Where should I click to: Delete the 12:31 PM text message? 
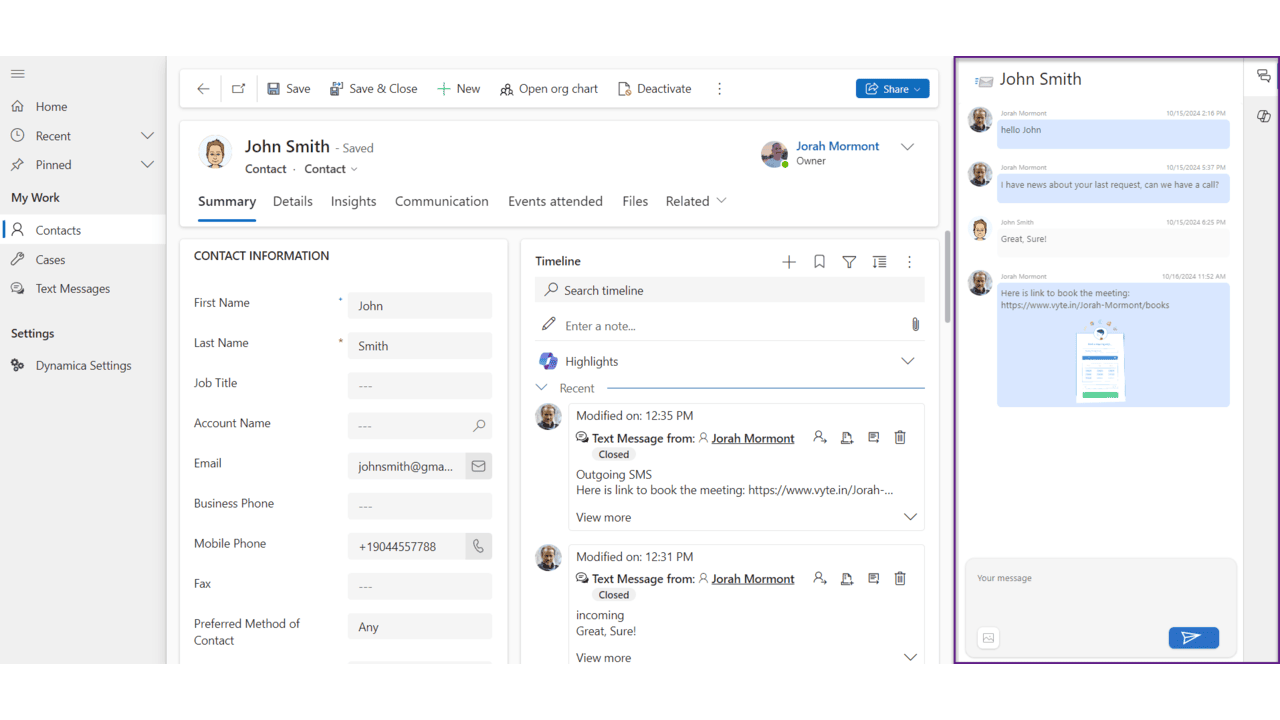[900, 578]
